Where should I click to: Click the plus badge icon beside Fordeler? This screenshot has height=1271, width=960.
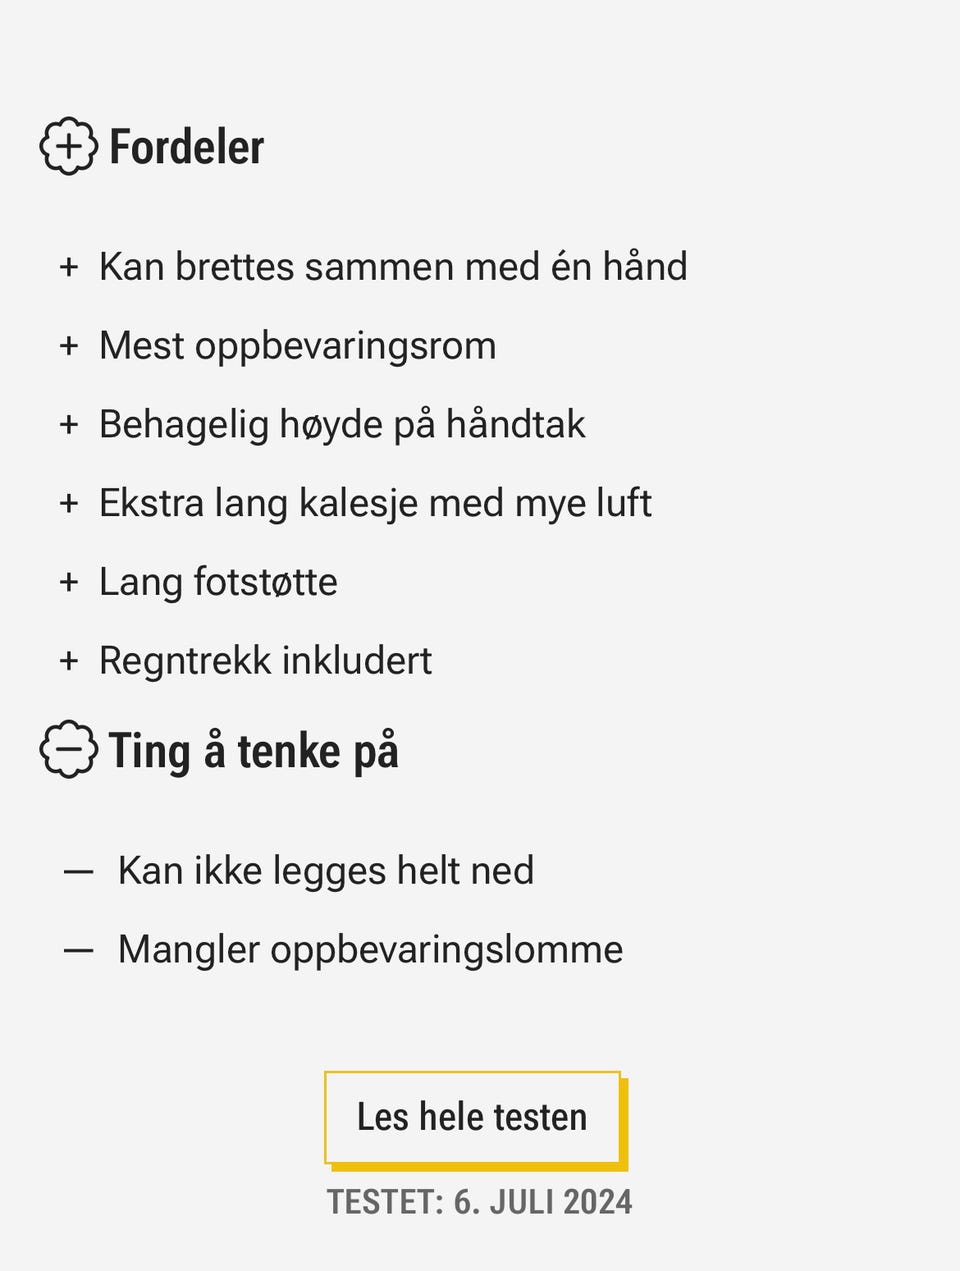(x=68, y=147)
